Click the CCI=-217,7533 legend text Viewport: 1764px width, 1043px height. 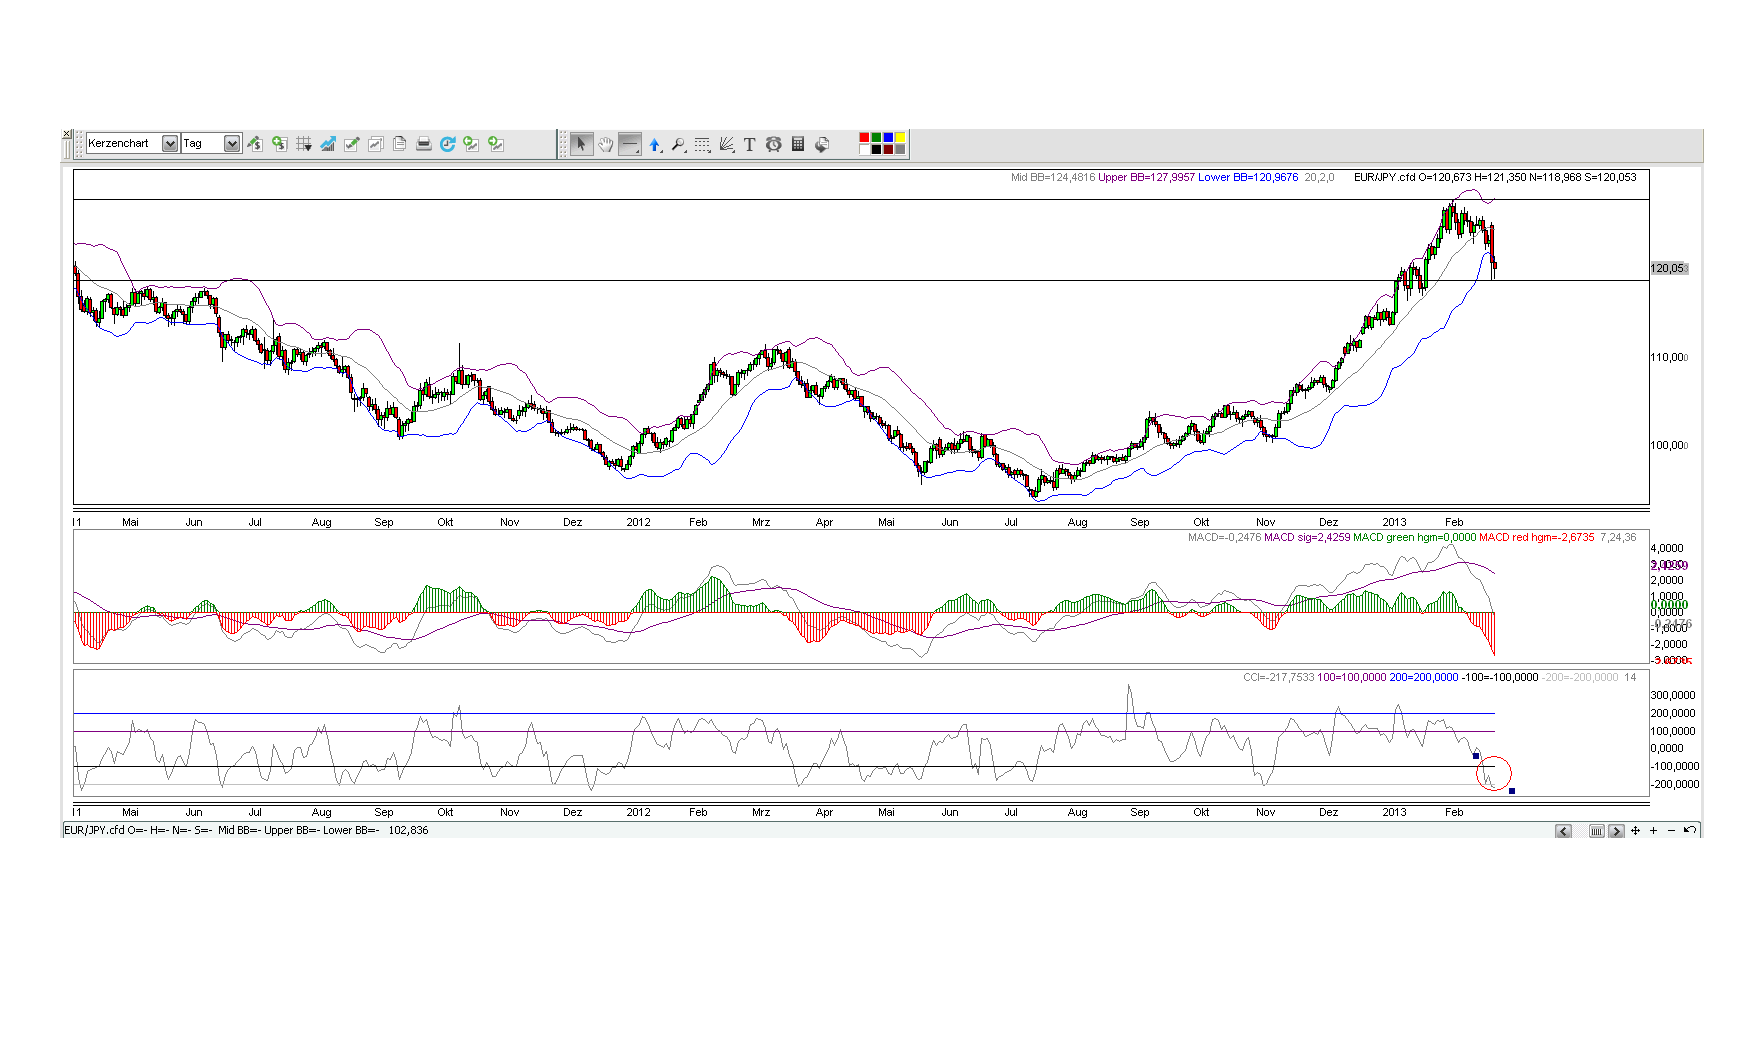(1279, 678)
